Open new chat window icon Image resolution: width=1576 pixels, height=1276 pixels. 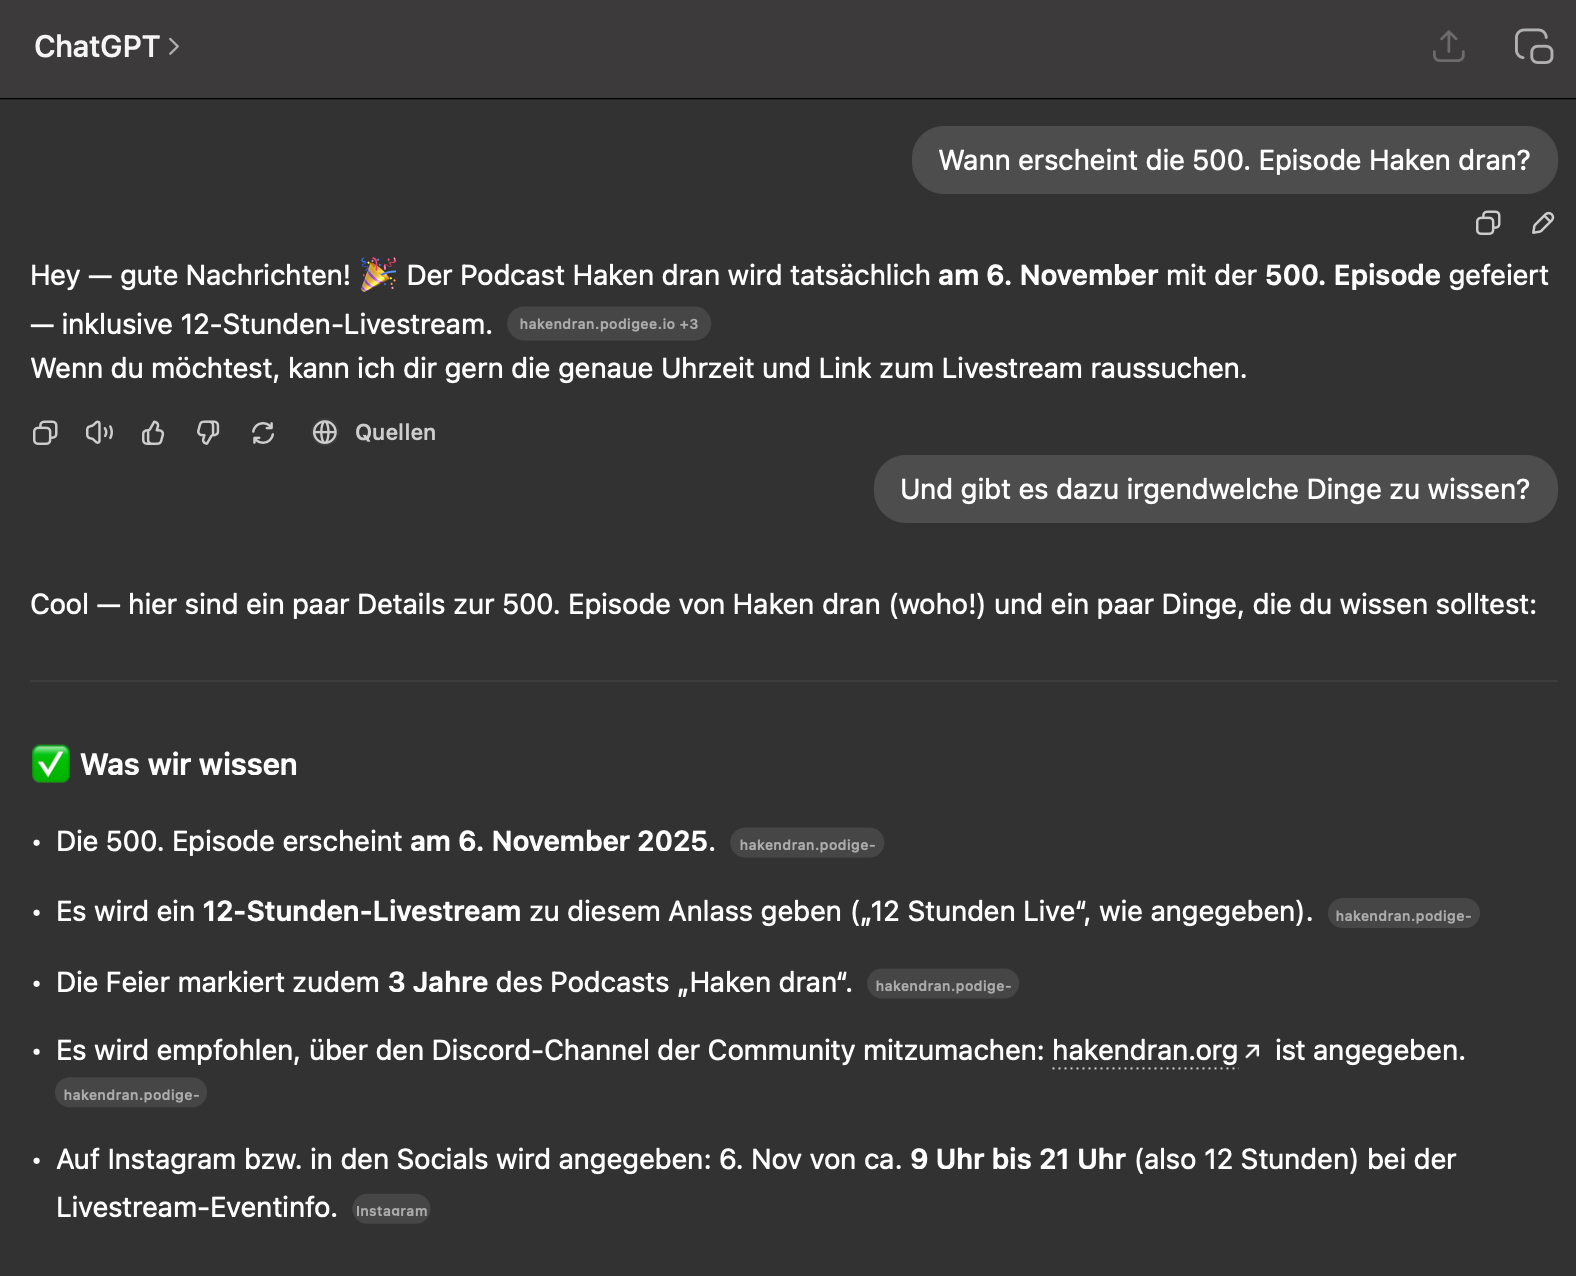point(1533,47)
